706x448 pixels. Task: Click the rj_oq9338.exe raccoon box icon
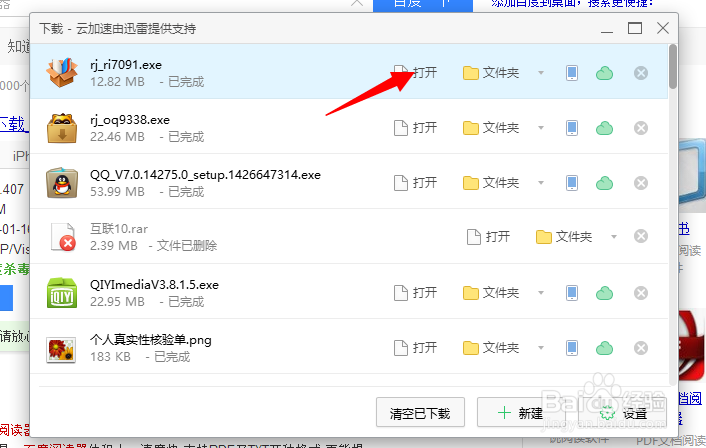[62, 128]
